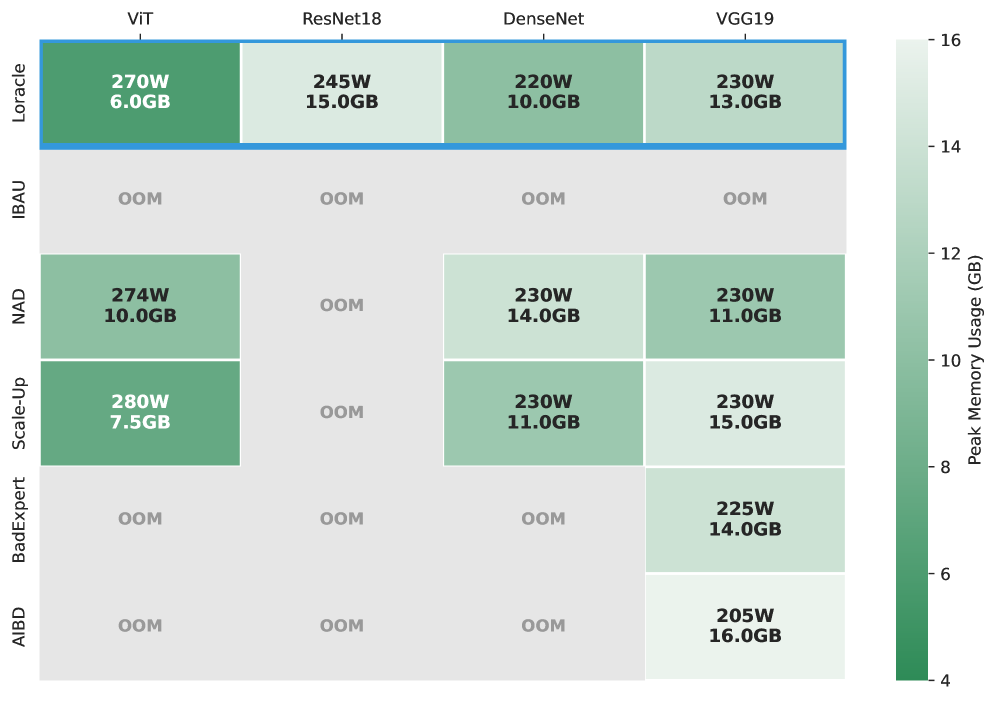Select the Scale-Up ViT 280W cell
The image size is (996, 702).
[x=140, y=412]
